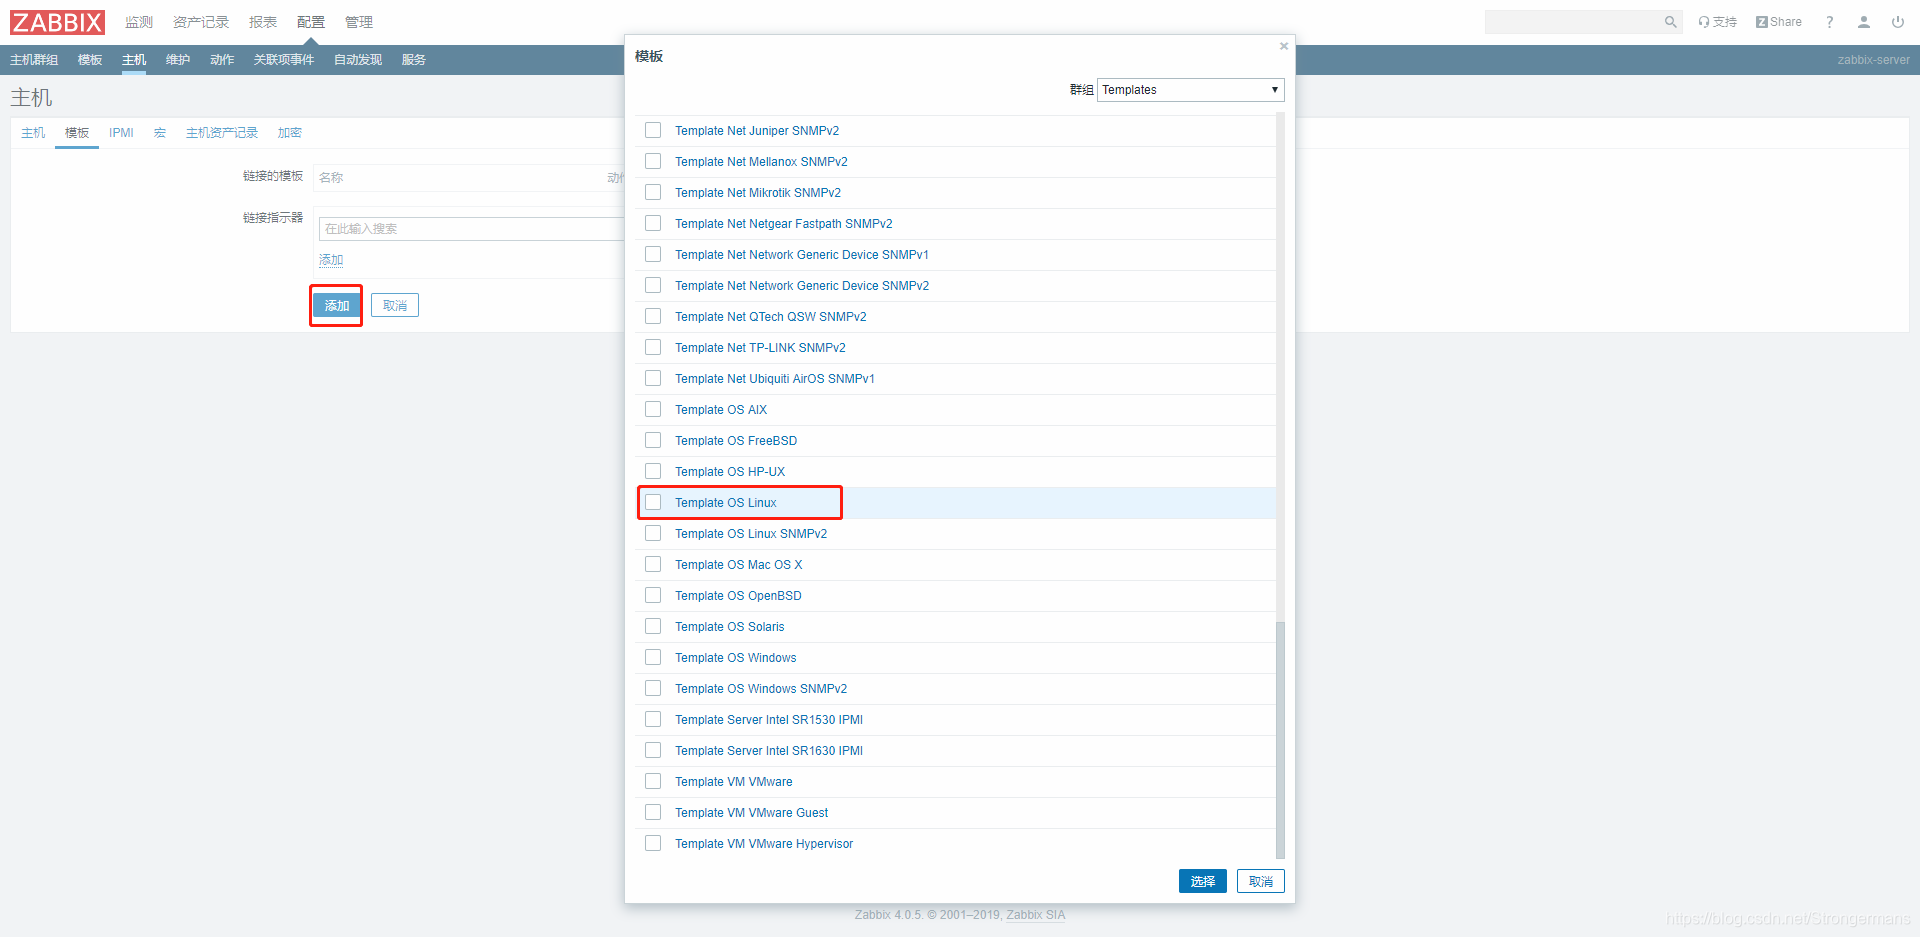
Task: Click the Zabbix logo
Action: 57,22
